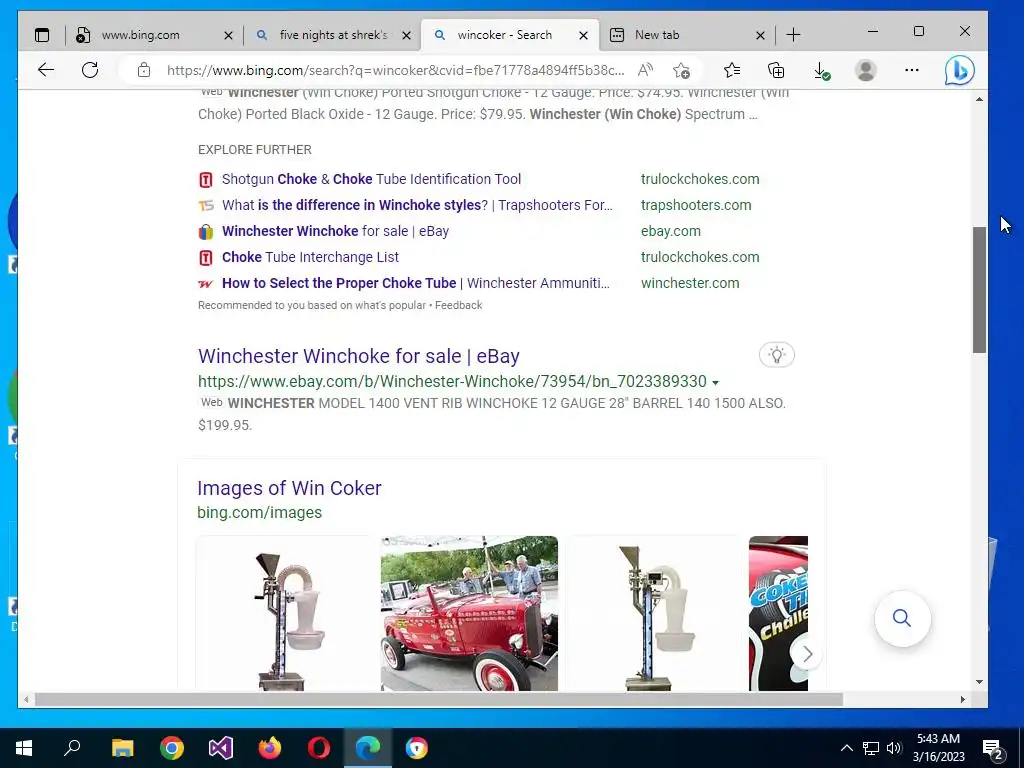
Task: Open How to Select the Proper Choke Tube
Action: [416, 283]
